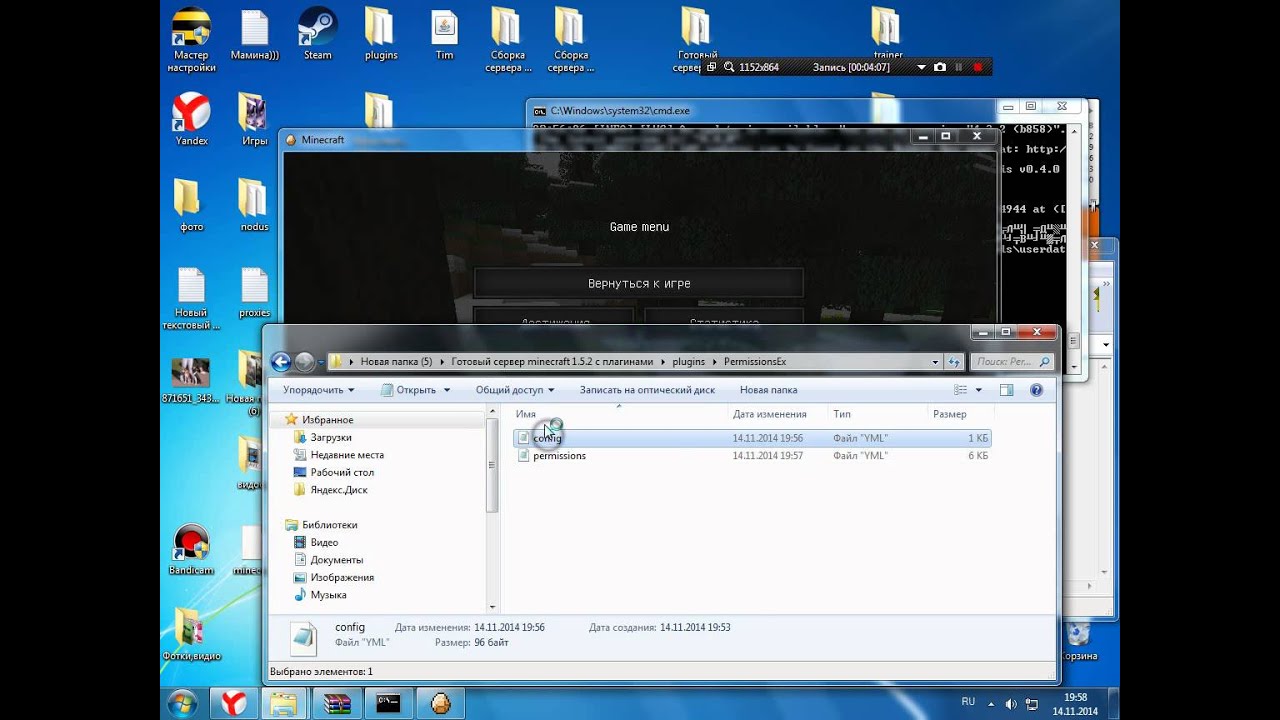
Task: Select the фото folder on desktop
Action: point(191,205)
